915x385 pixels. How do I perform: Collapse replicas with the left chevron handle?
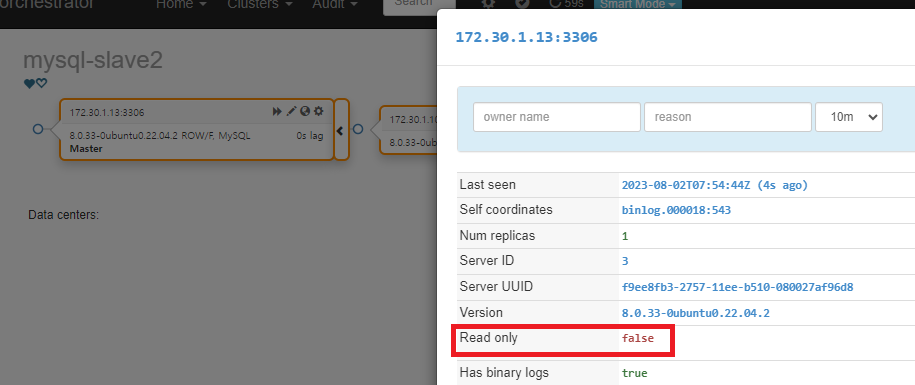(x=341, y=130)
